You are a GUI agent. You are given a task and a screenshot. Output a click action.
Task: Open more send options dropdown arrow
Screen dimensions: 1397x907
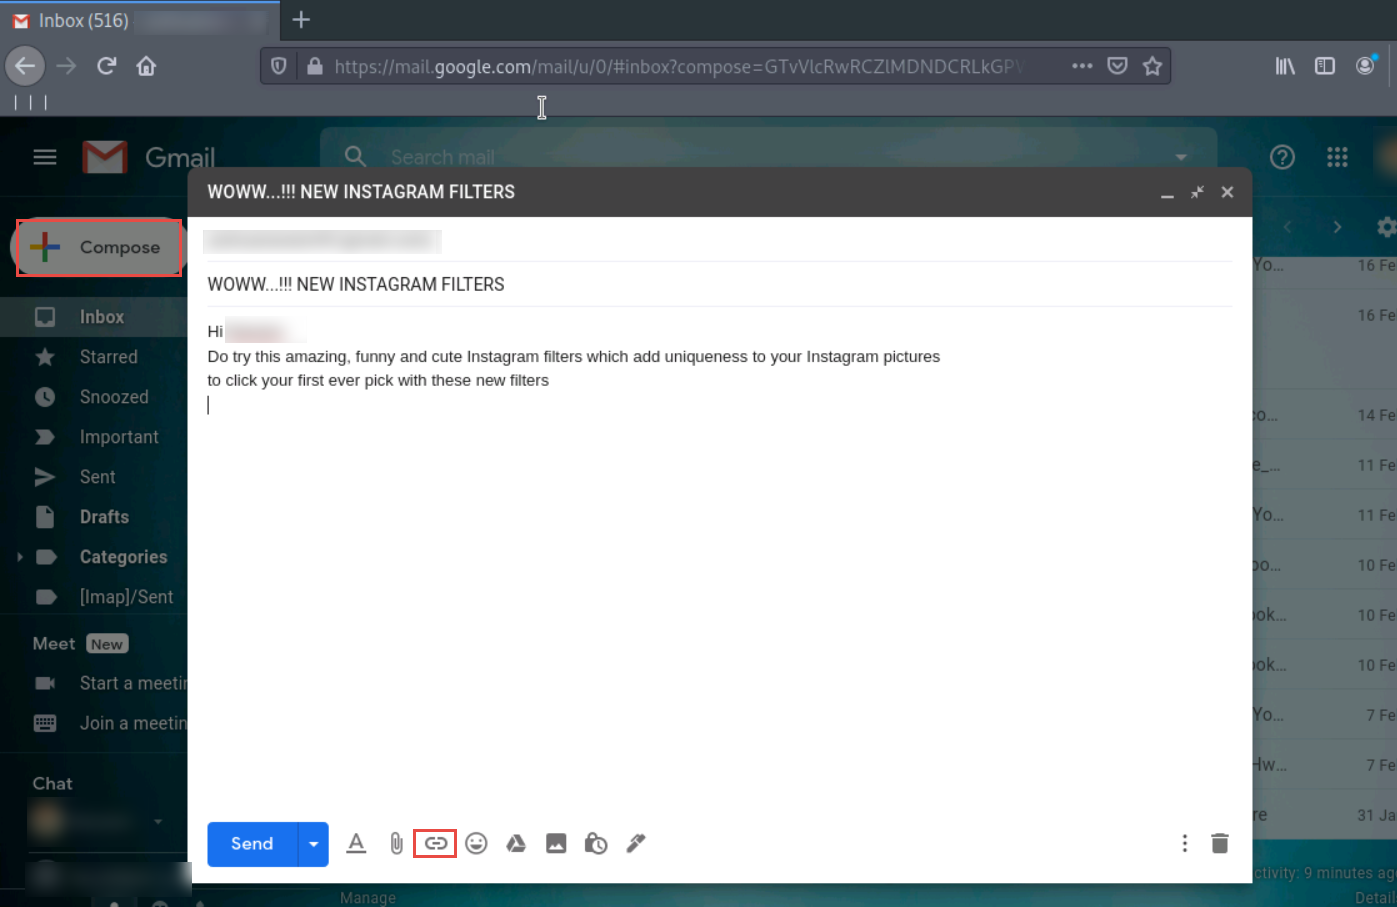point(313,844)
